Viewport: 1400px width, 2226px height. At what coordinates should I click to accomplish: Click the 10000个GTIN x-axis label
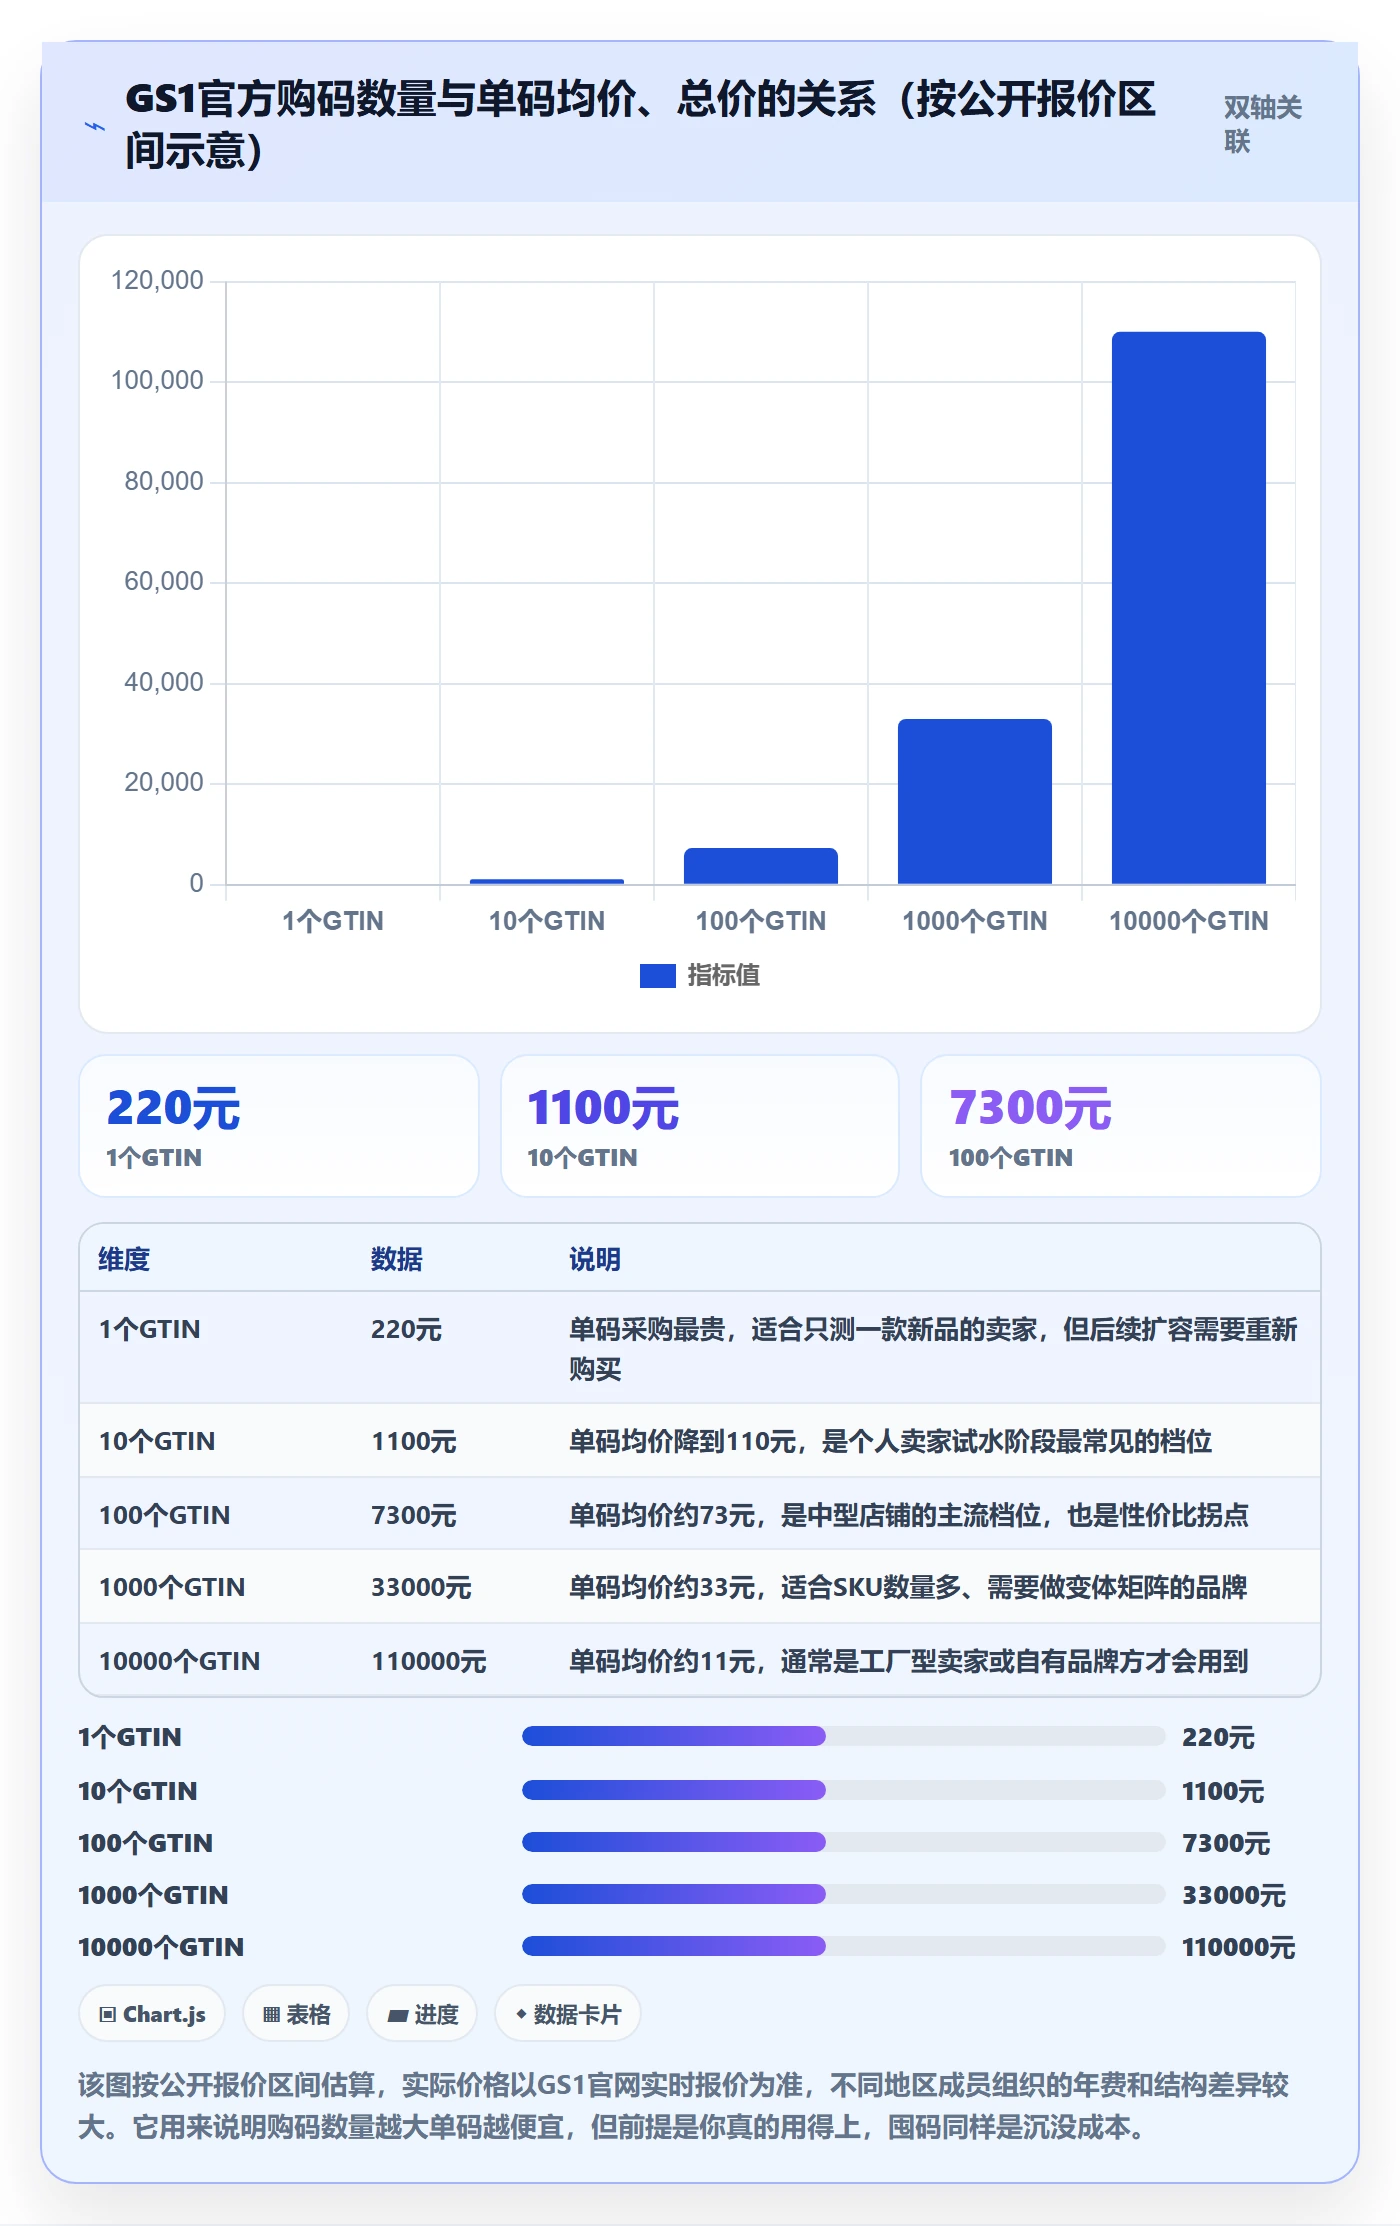[1188, 921]
